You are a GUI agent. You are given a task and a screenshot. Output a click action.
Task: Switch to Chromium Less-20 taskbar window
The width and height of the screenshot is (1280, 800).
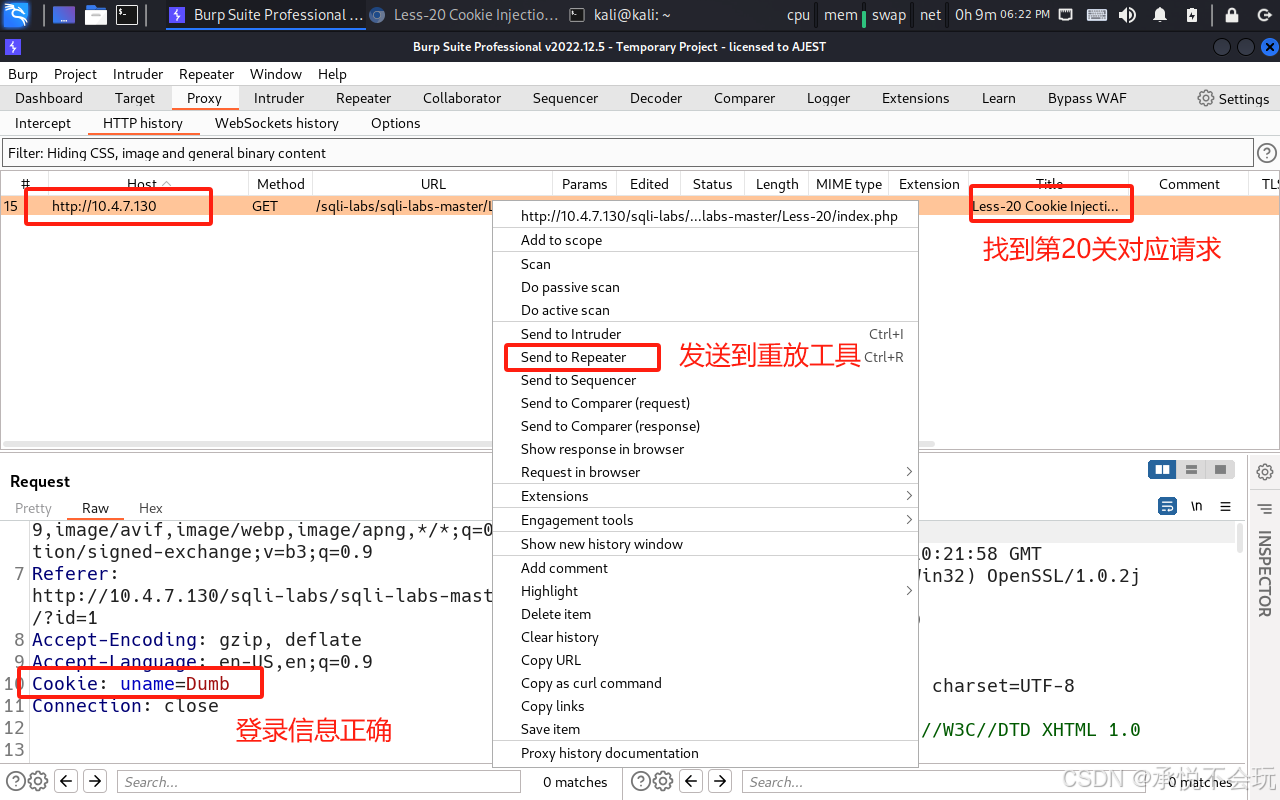pos(463,14)
